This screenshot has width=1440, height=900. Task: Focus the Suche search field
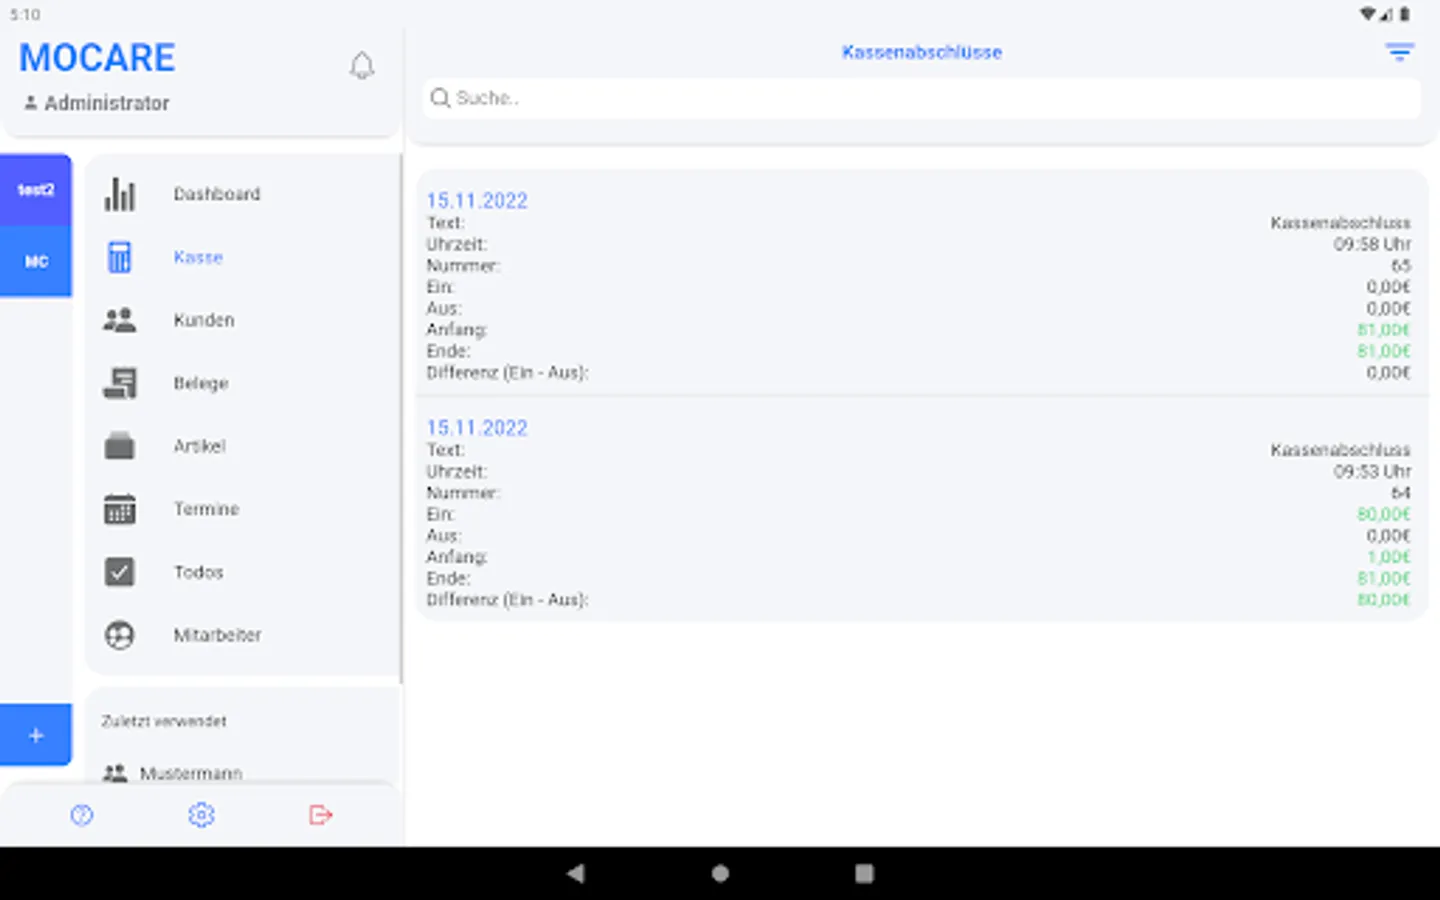click(x=921, y=98)
